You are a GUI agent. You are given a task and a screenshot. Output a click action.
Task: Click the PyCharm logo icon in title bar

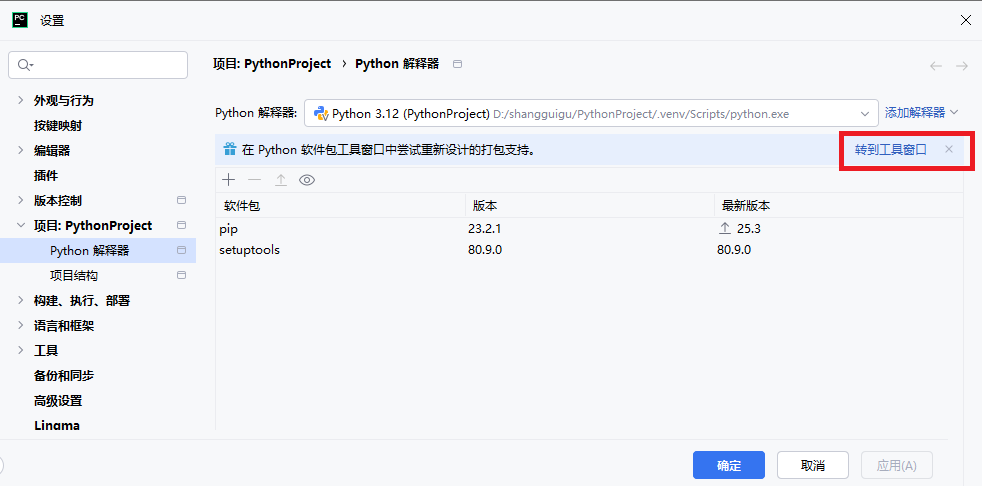20,20
